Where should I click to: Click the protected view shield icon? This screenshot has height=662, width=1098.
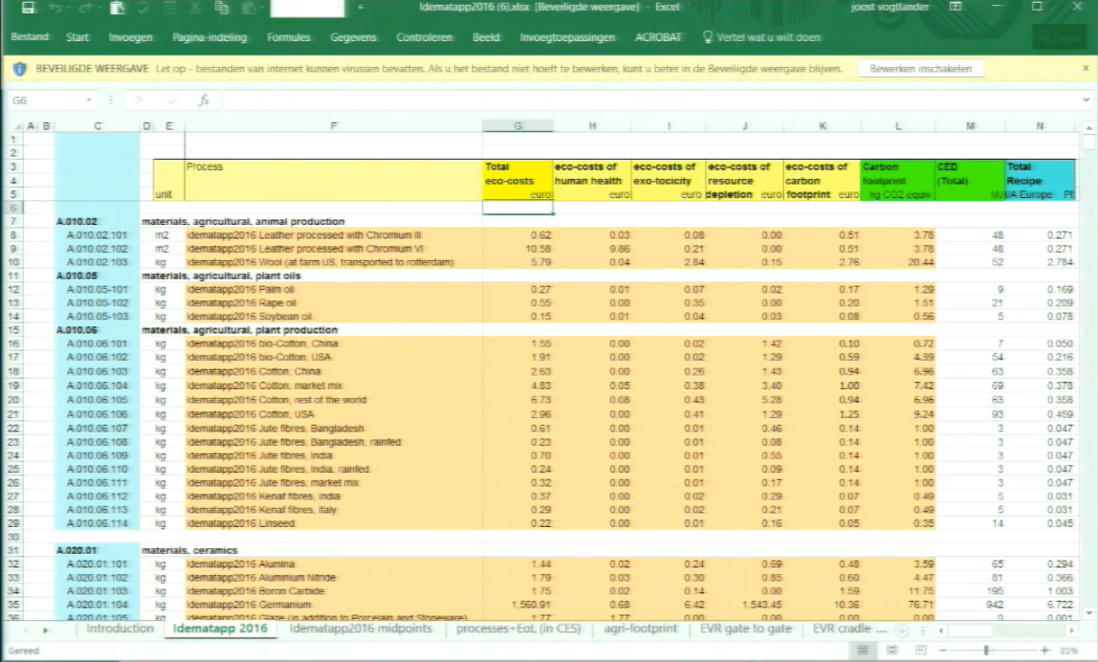coord(20,69)
